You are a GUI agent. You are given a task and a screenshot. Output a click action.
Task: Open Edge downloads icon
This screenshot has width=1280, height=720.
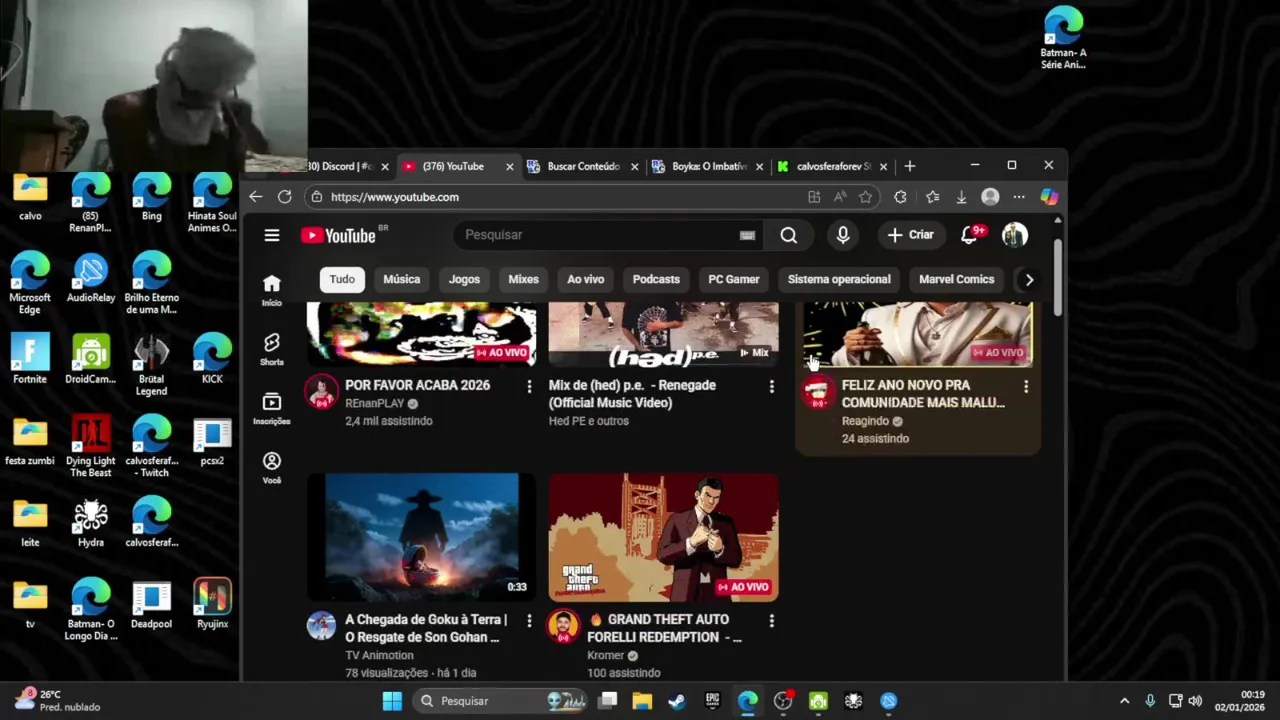coord(961,197)
